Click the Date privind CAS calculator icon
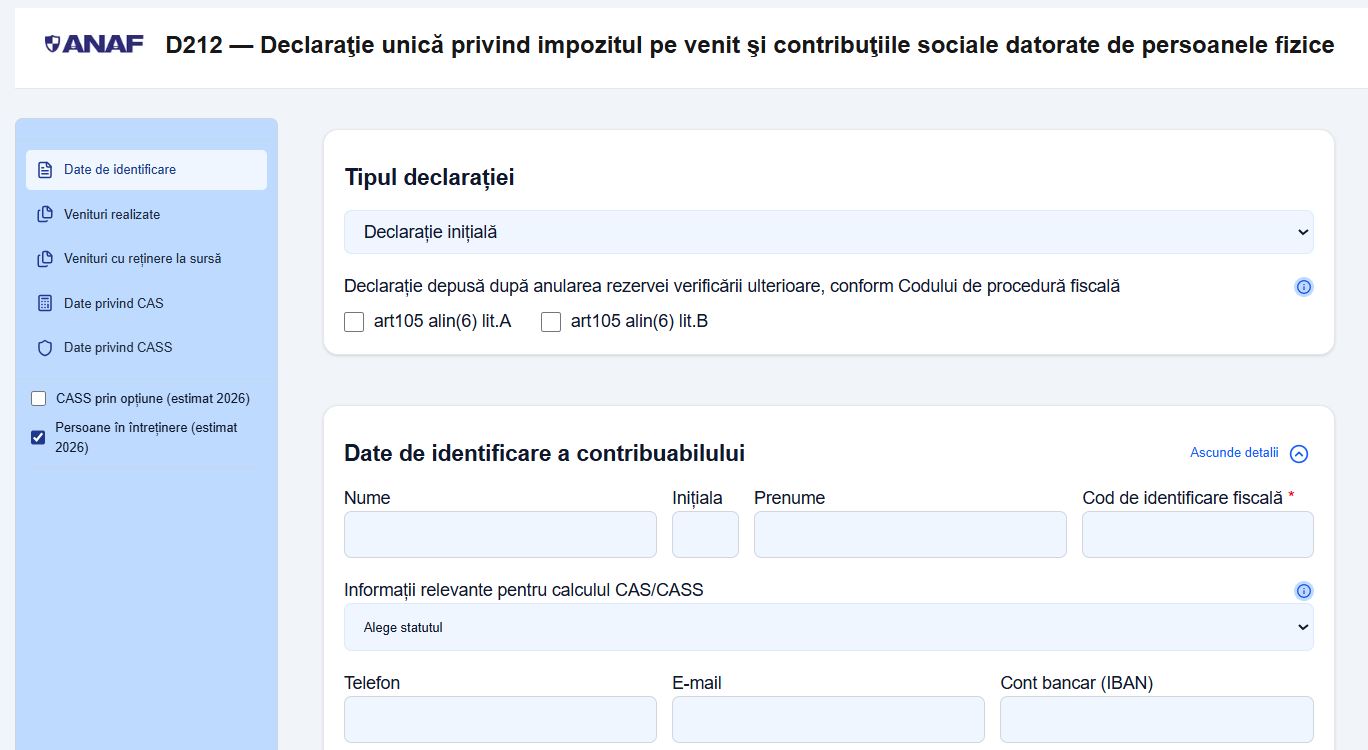Viewport: 1368px width, 750px height. pos(44,303)
